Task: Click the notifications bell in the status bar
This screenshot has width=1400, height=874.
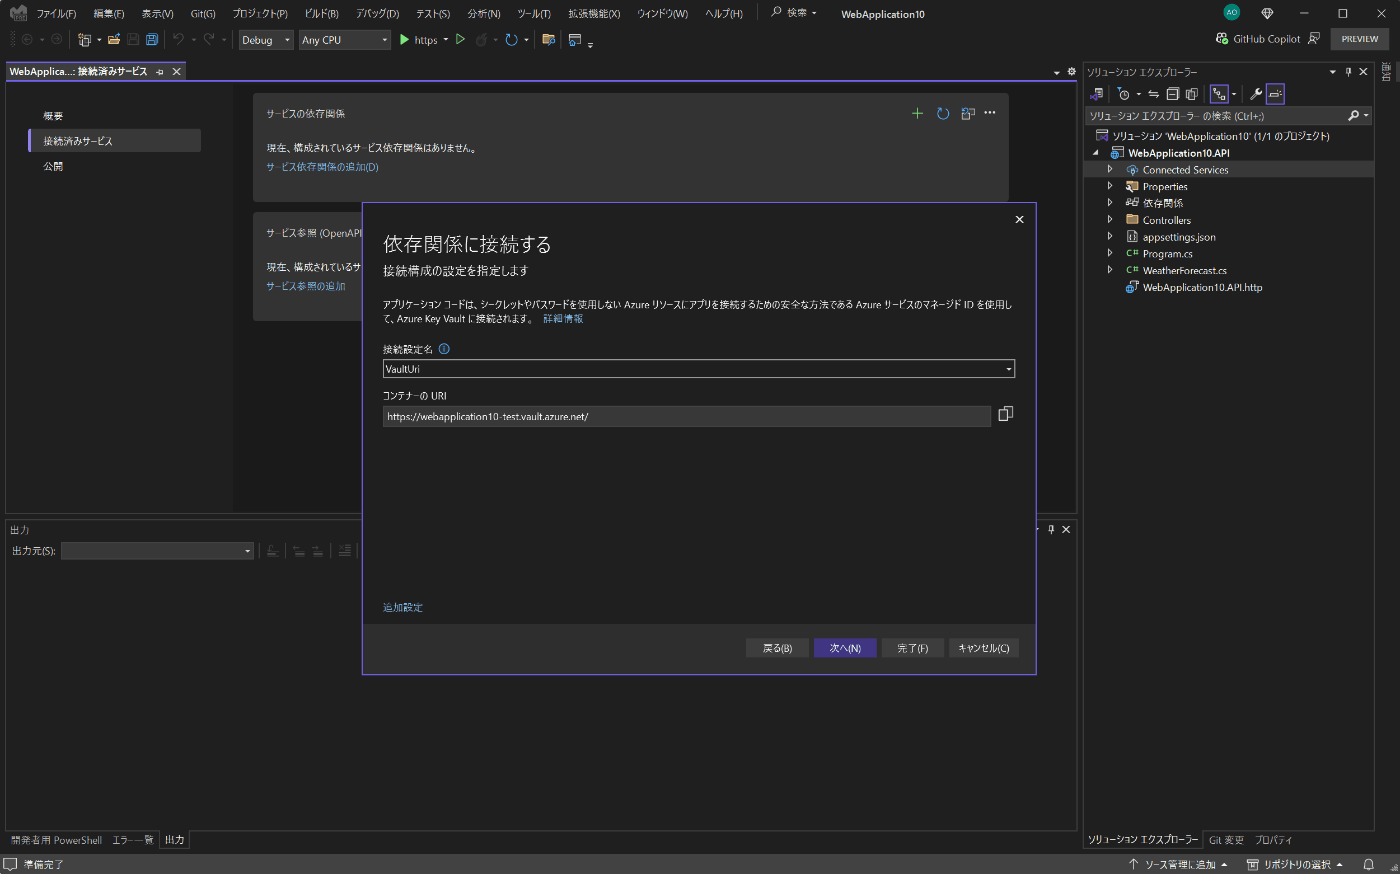Action: 1368,865
